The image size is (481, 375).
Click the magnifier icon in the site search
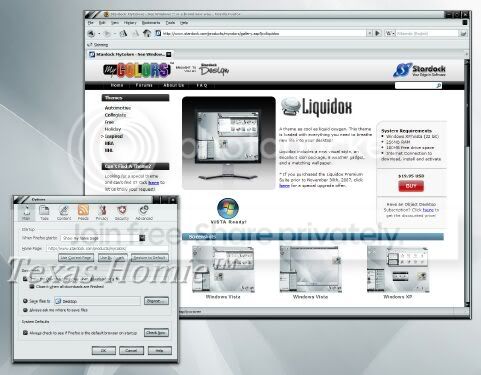coord(439,86)
